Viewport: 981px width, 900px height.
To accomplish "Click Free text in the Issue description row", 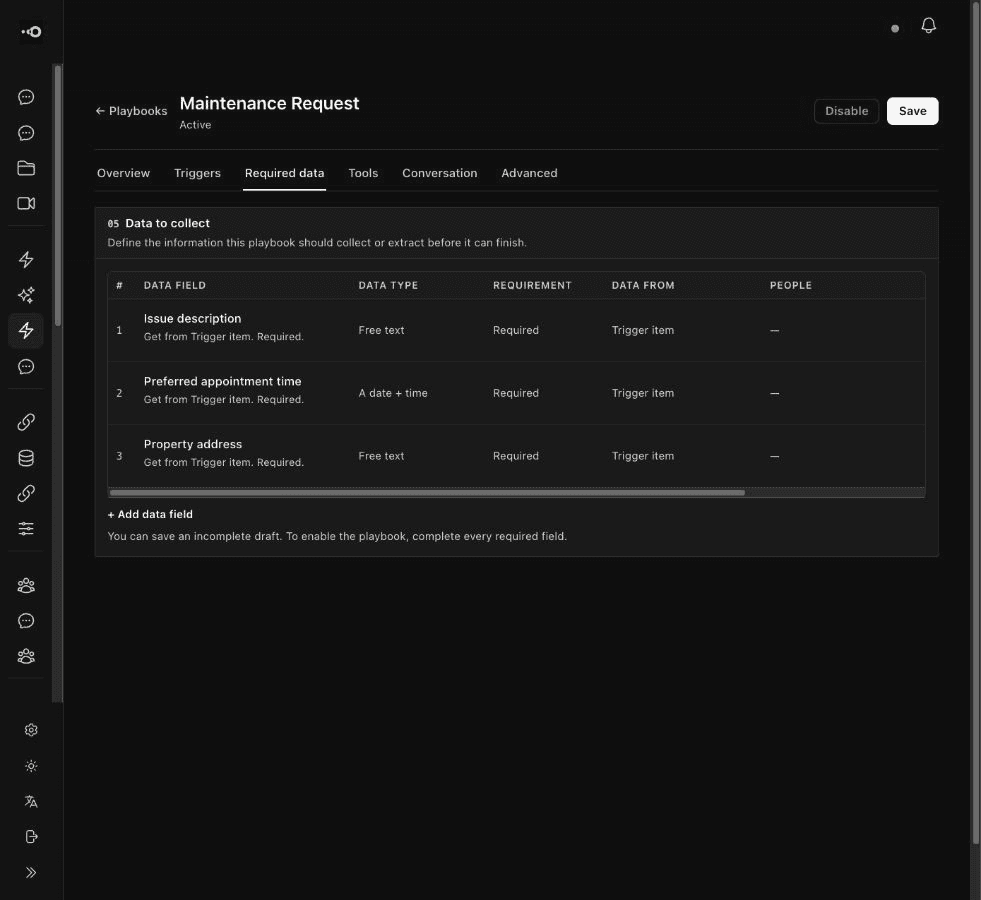I will pos(381,330).
